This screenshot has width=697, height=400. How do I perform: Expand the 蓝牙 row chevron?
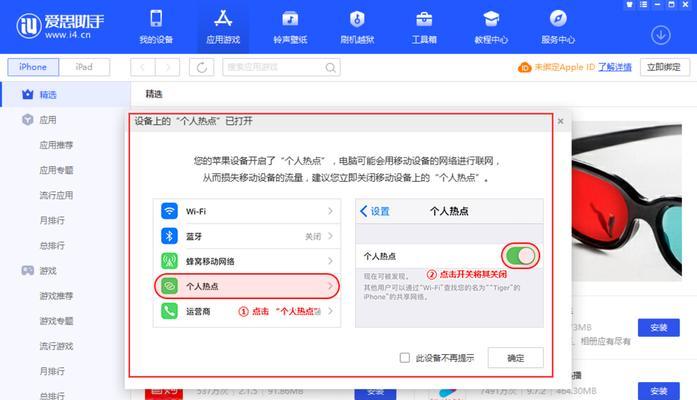tap(330, 236)
